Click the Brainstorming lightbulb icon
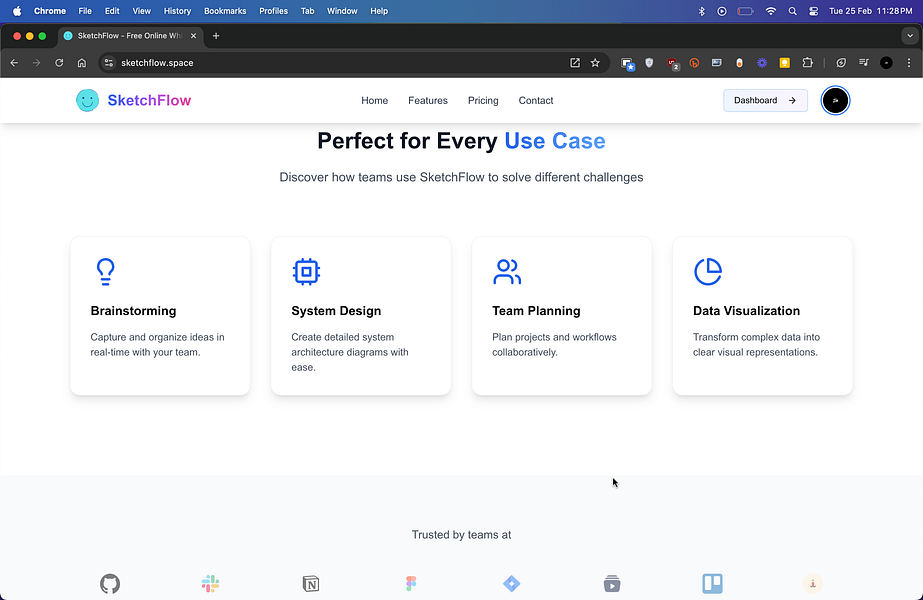Image resolution: width=923 pixels, height=600 pixels. 105,271
